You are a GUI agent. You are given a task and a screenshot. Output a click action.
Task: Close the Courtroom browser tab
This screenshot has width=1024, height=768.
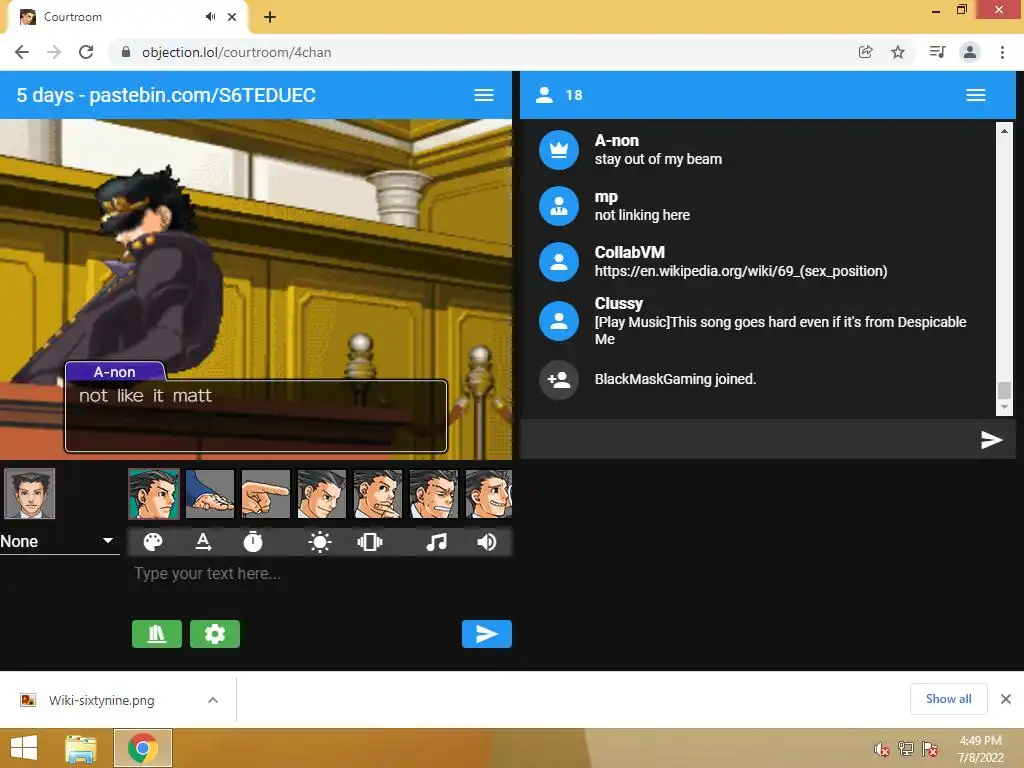(x=232, y=17)
